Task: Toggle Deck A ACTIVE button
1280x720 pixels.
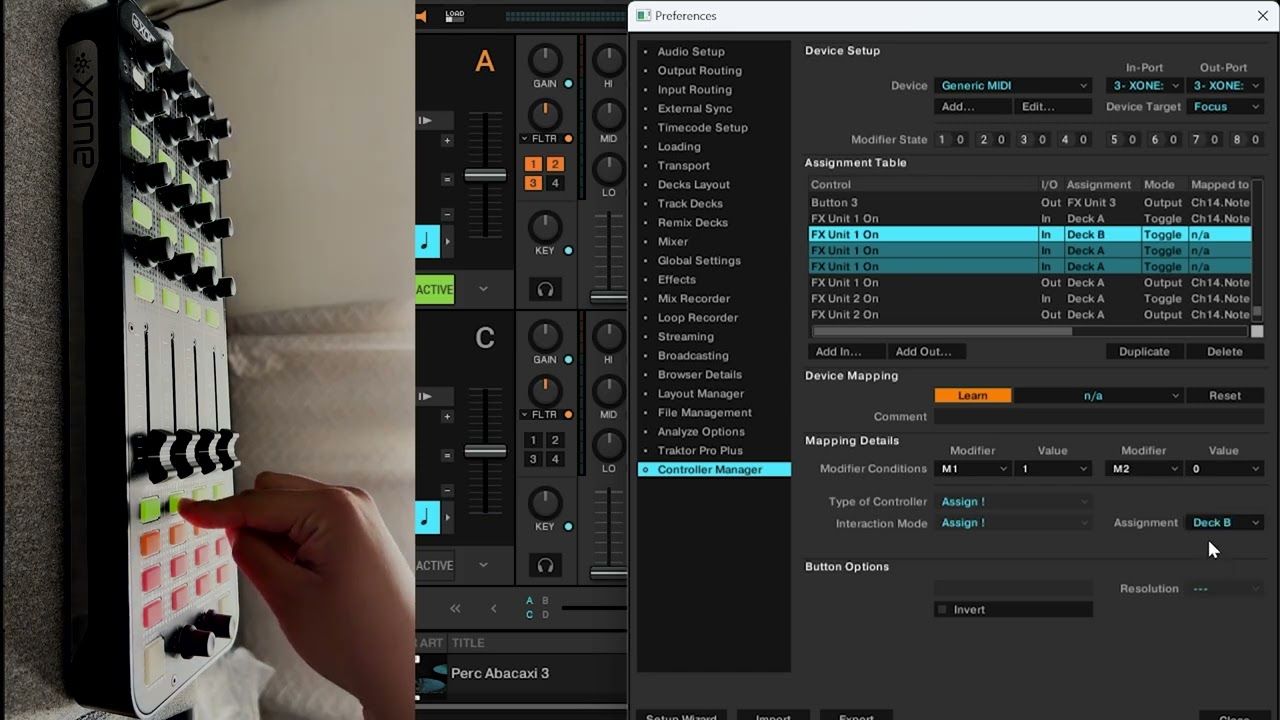Action: tap(435, 290)
